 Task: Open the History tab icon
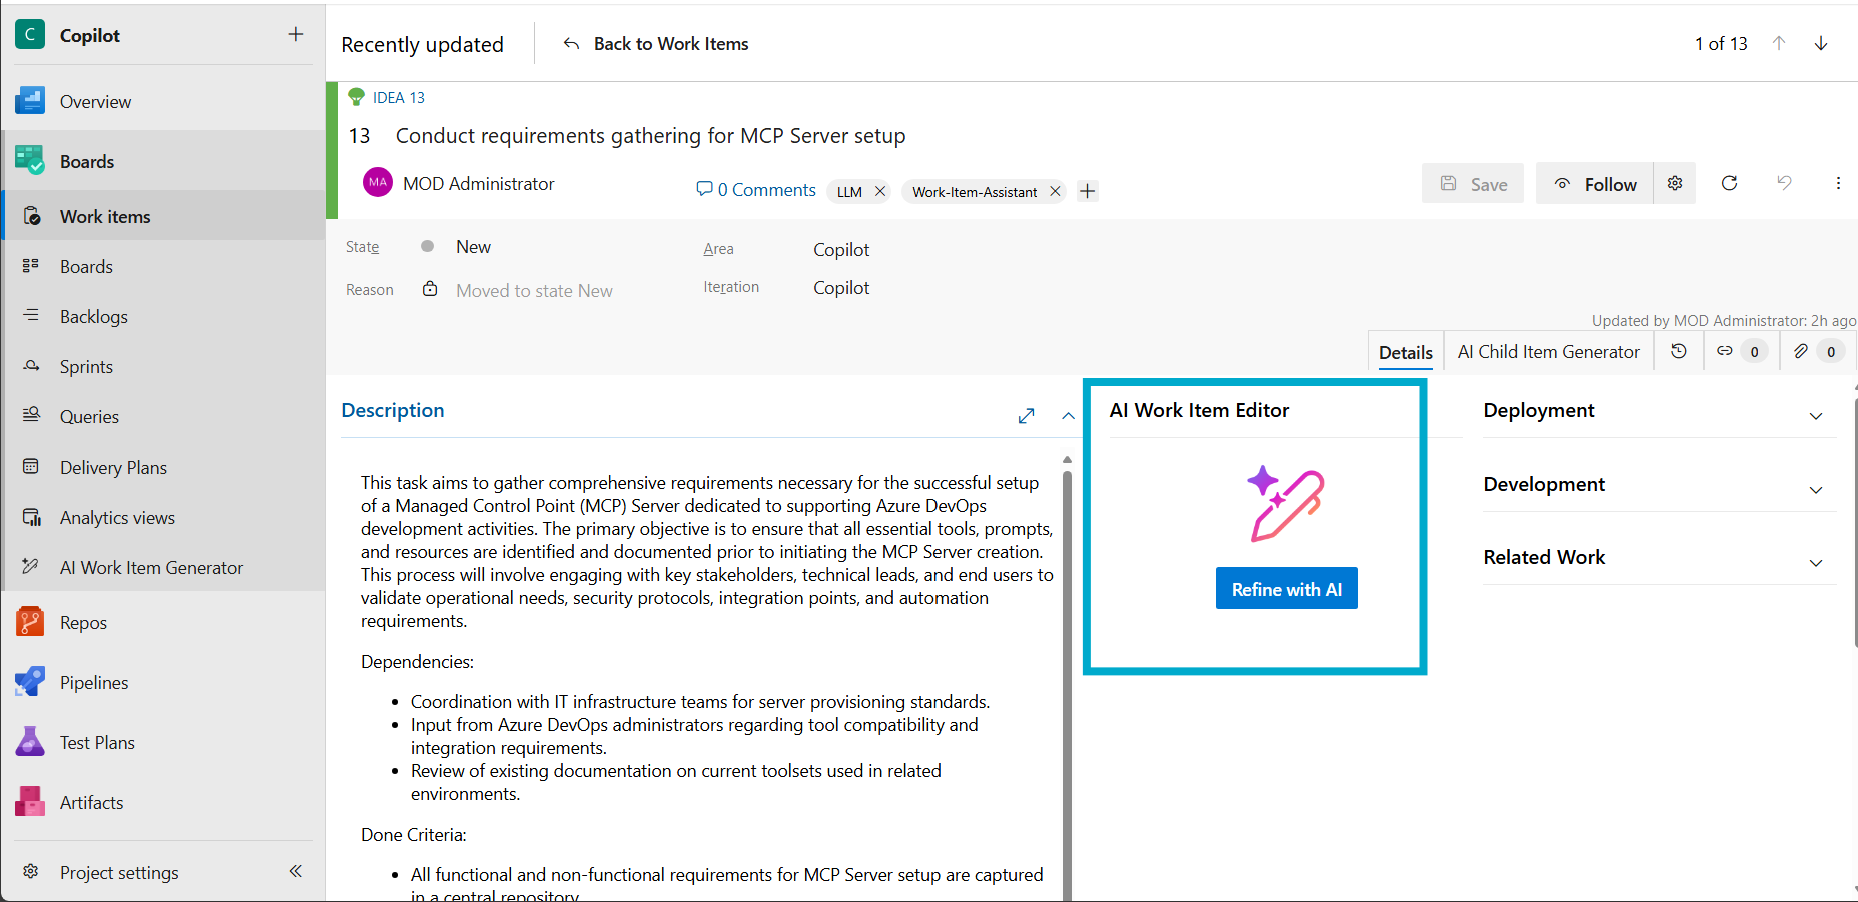click(1679, 351)
